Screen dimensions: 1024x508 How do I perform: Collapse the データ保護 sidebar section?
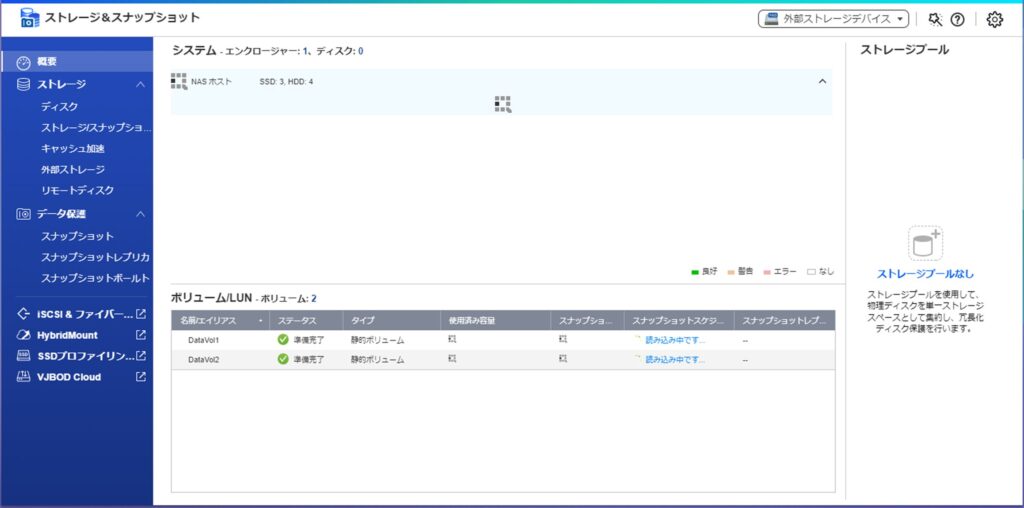pyautogui.click(x=141, y=214)
